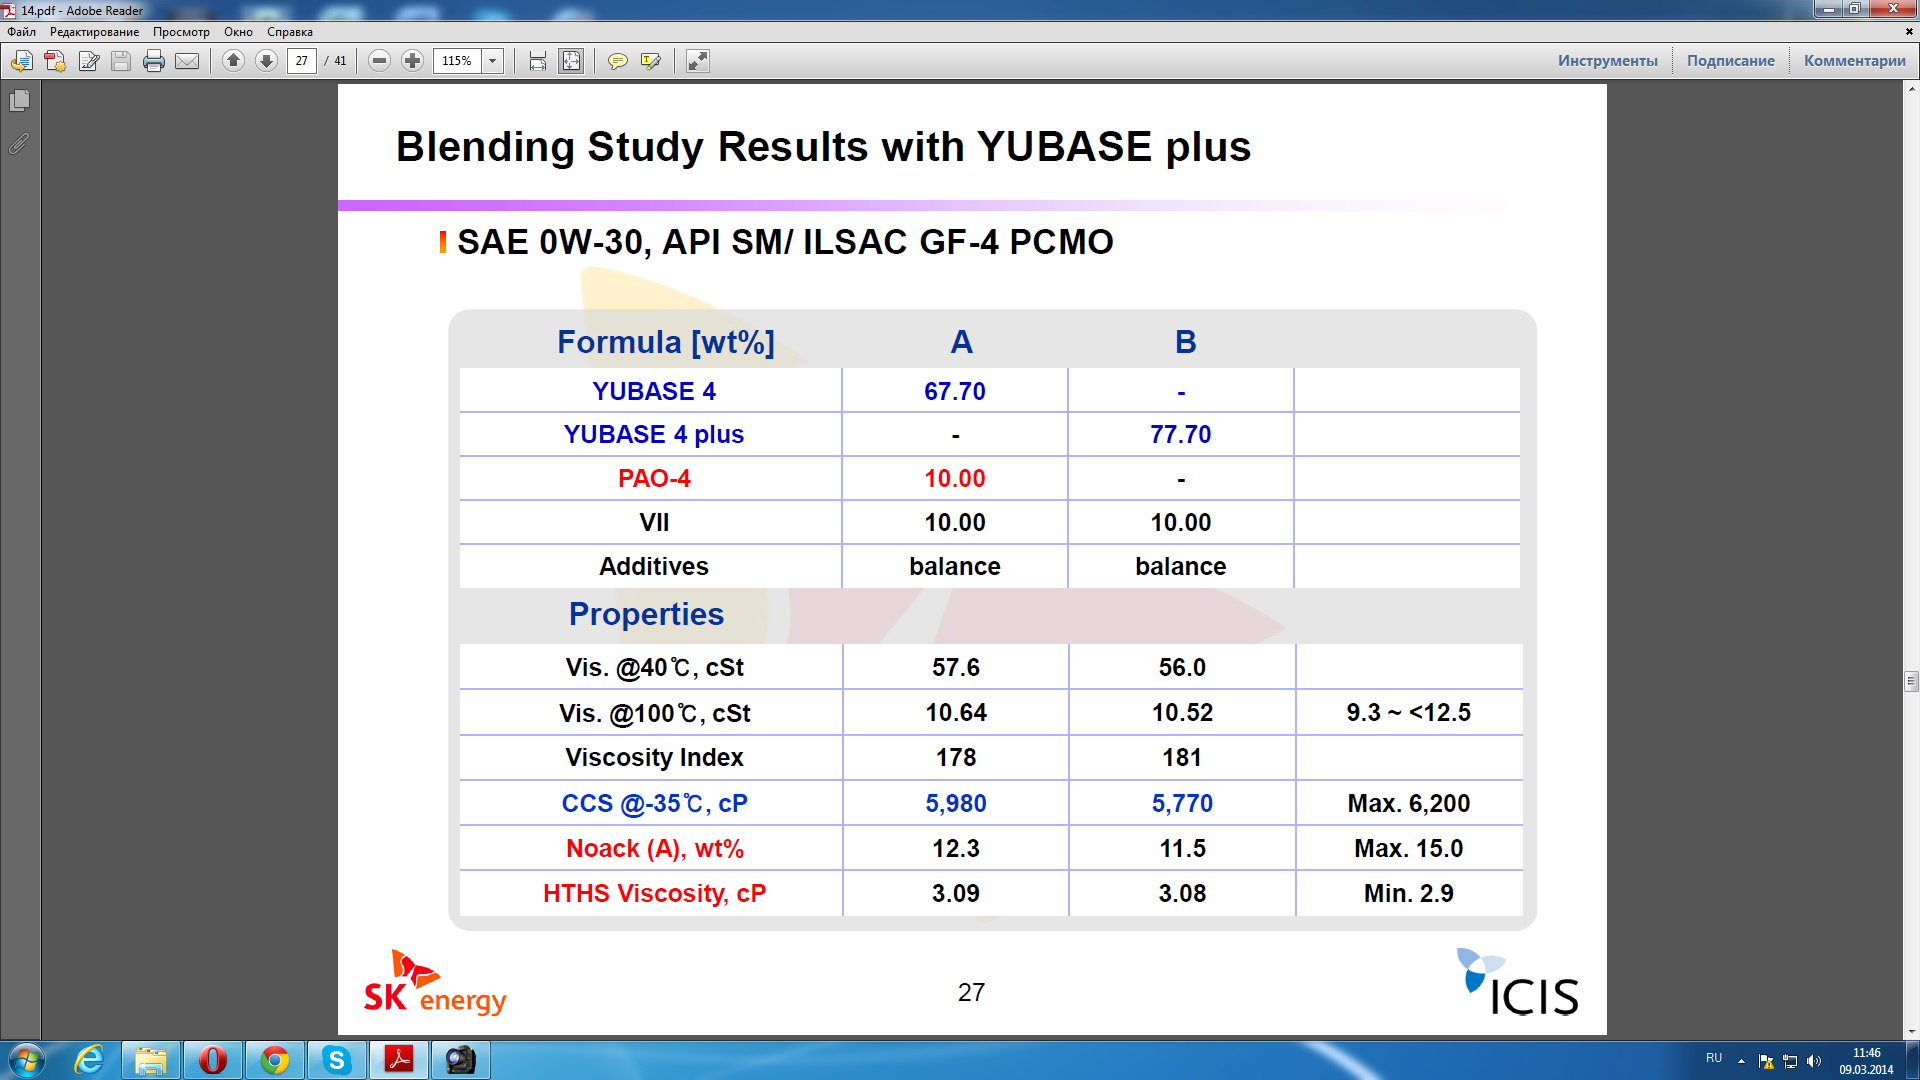Click the Action Center flag tray icon
Screen dimensions: 1920x1080
(x=1766, y=1060)
